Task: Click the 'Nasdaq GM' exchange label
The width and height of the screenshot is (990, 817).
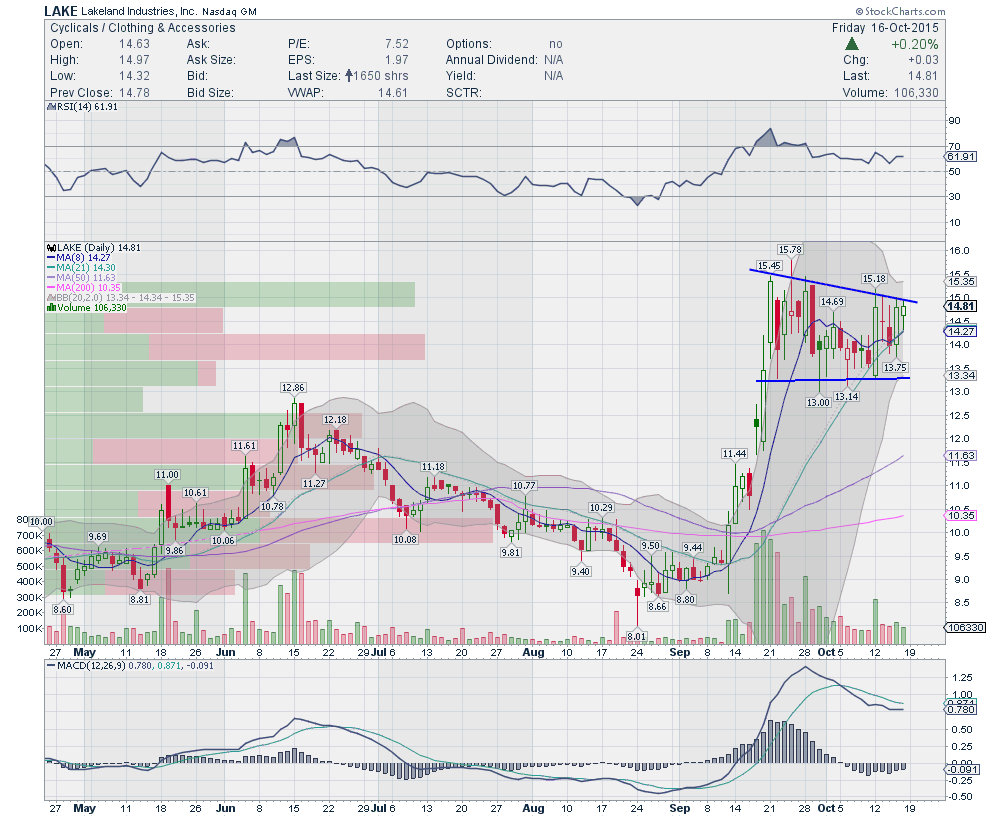Action: click(229, 11)
